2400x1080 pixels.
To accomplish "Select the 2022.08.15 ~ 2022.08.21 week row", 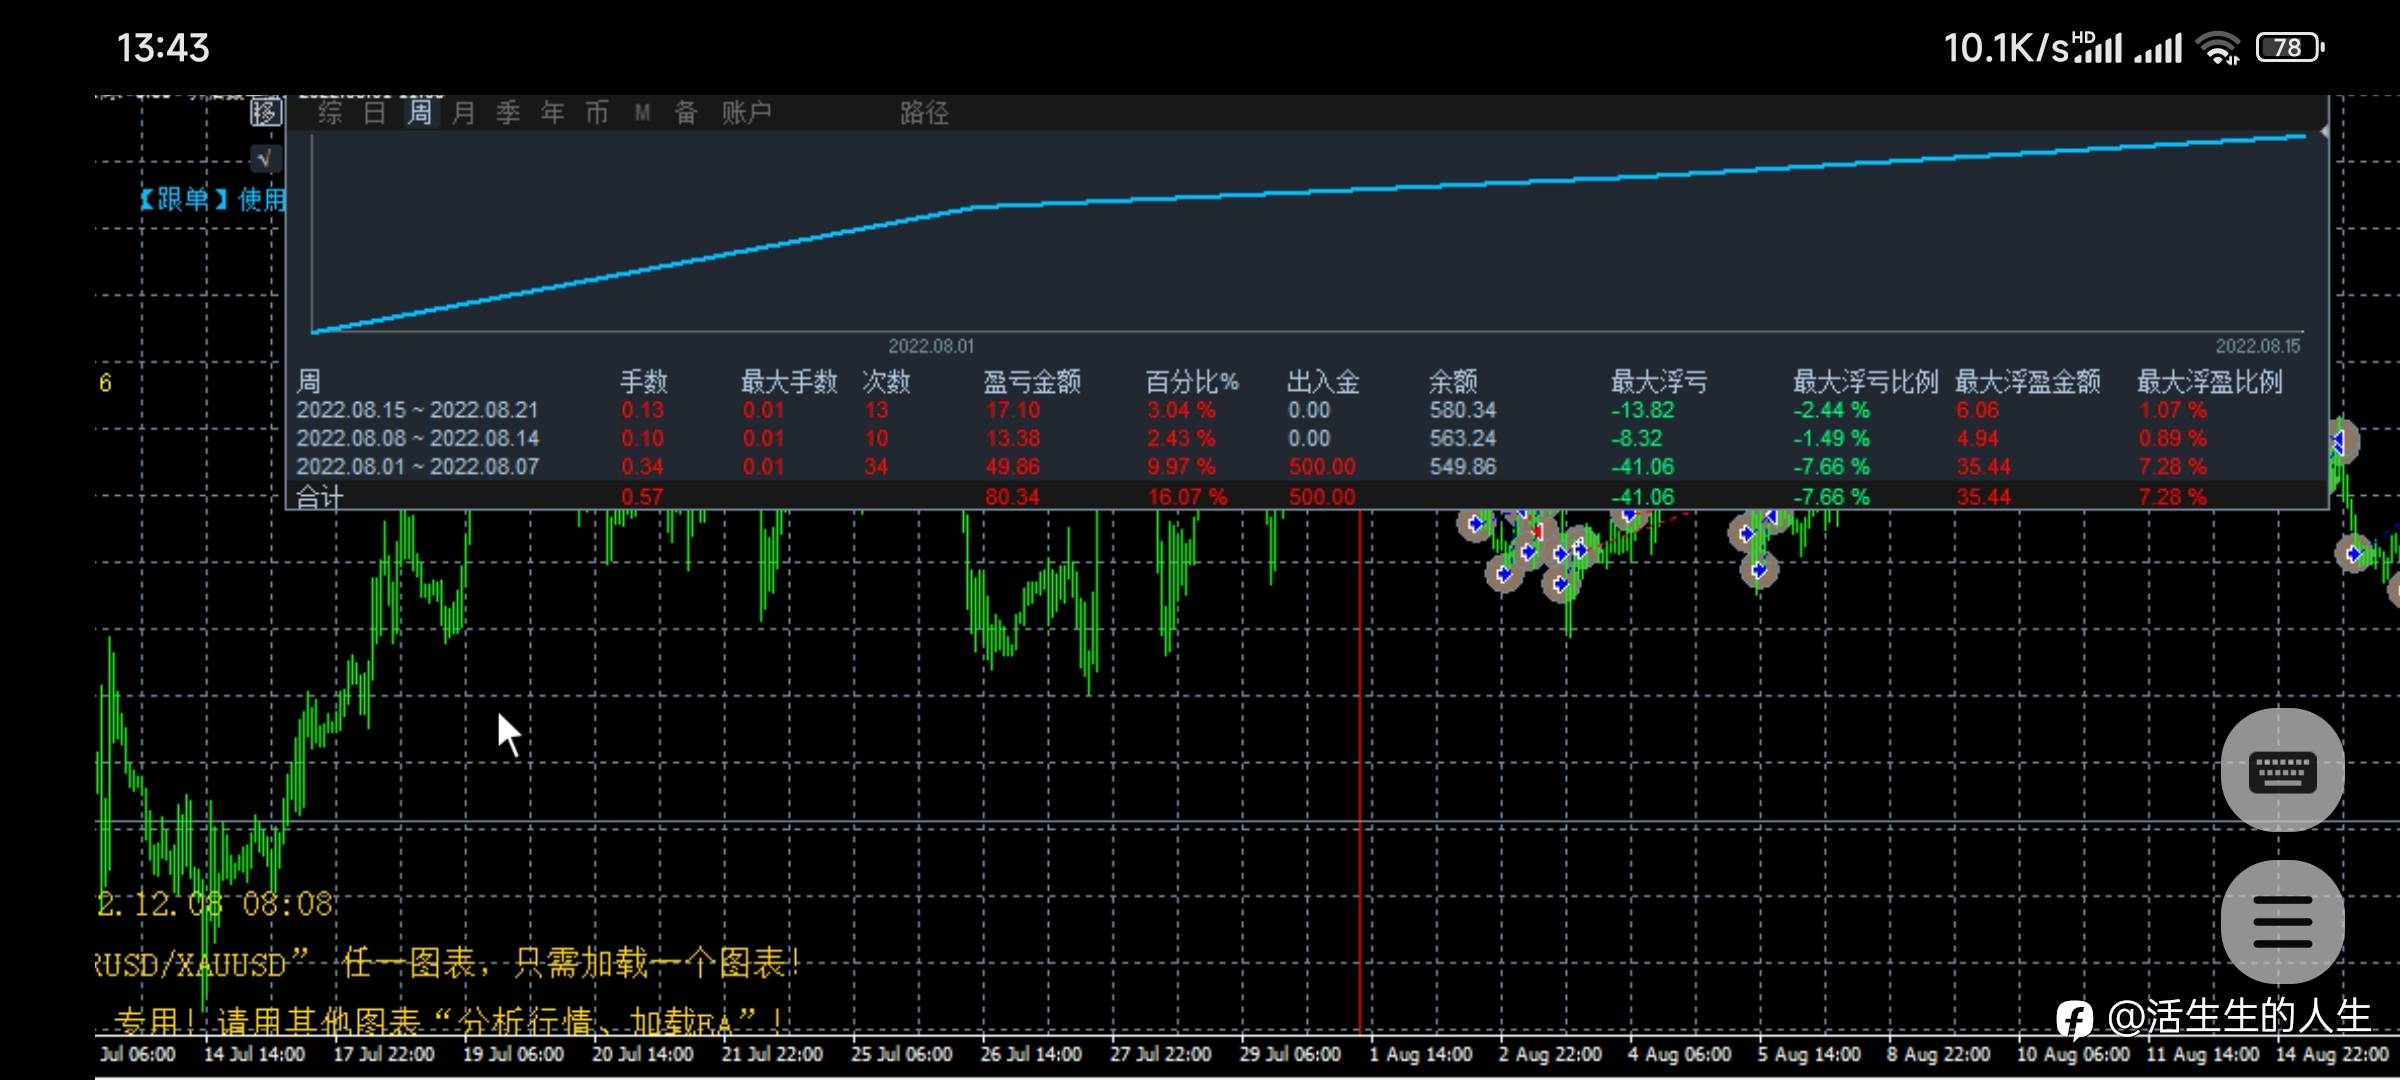I will tap(417, 410).
